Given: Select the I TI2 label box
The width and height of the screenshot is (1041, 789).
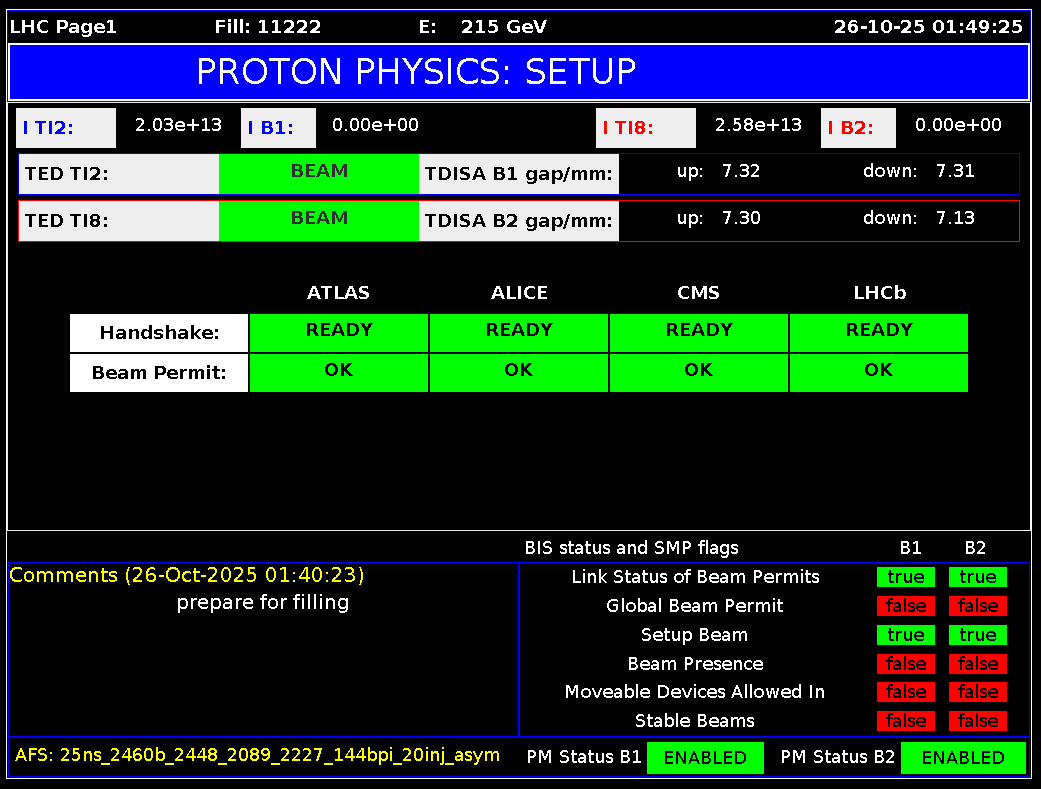Looking at the screenshot, I should click(66, 128).
